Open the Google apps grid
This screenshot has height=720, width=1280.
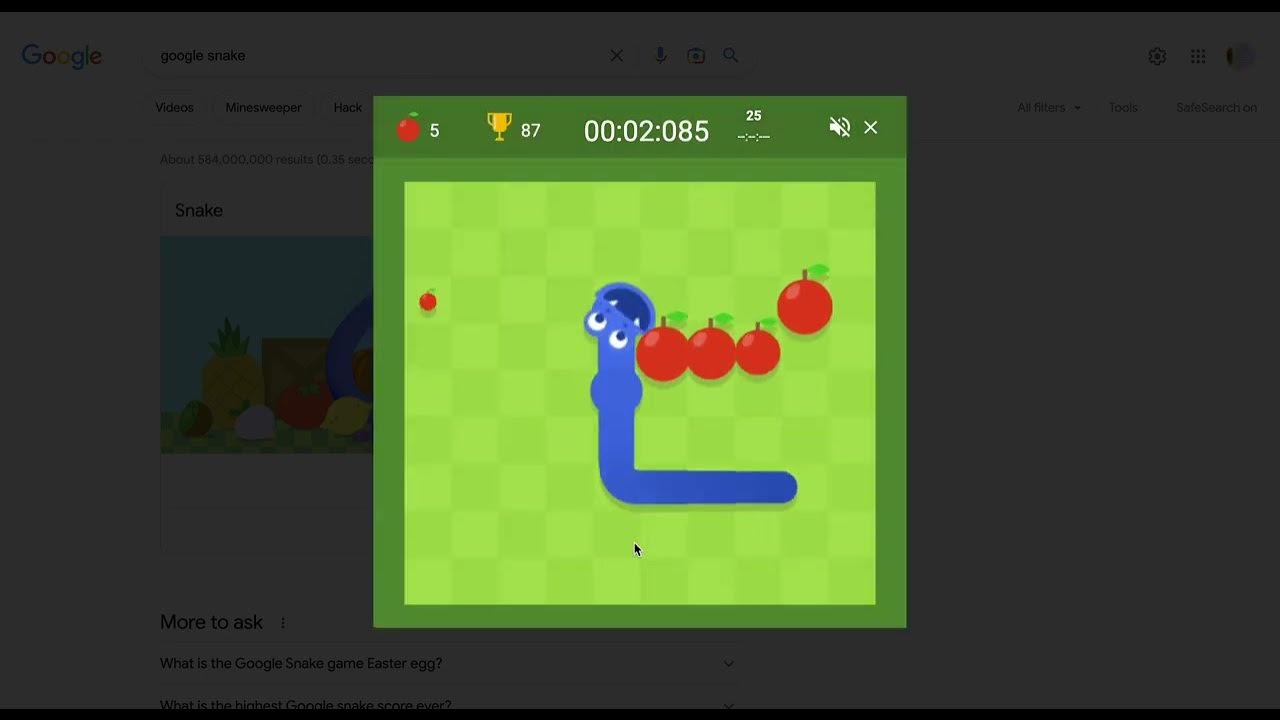click(x=1198, y=56)
